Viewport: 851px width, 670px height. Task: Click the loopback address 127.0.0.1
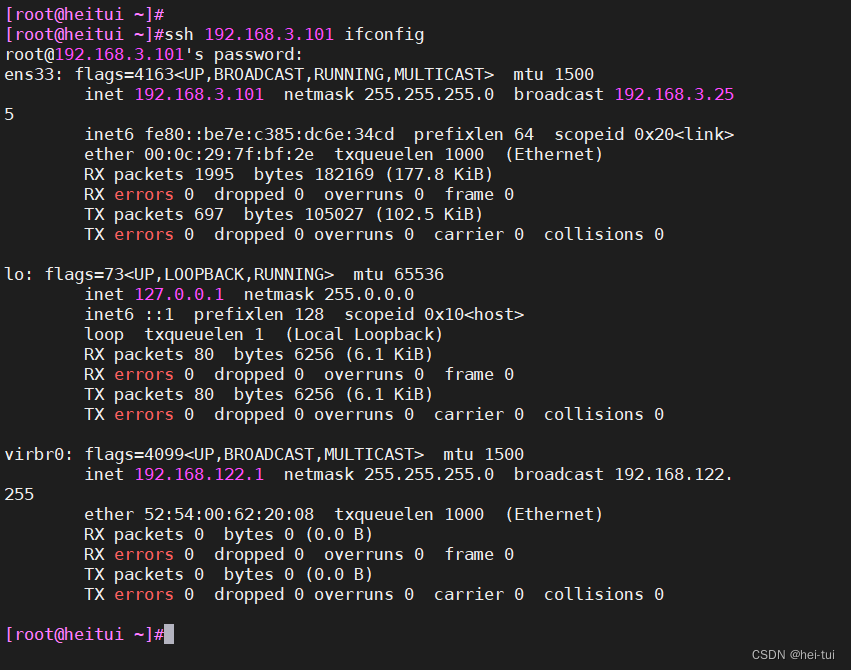click(179, 295)
